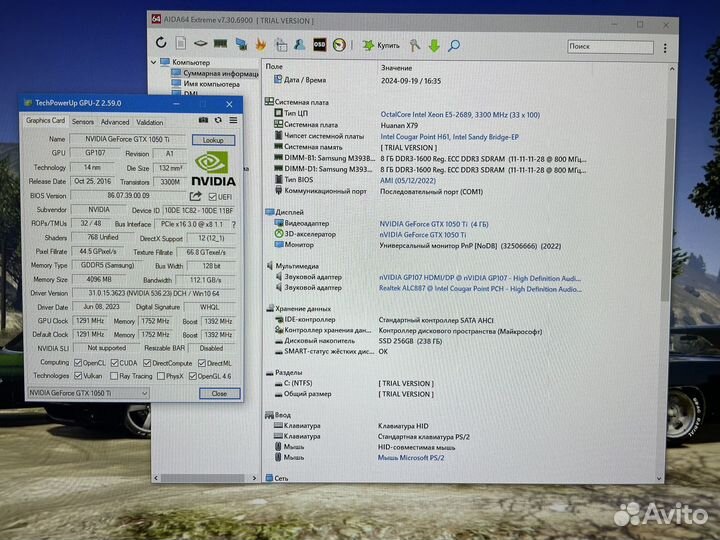Click the Lookup button in GPU-Z
Image resolution: width=720 pixels, height=540 pixels.
coord(213,140)
